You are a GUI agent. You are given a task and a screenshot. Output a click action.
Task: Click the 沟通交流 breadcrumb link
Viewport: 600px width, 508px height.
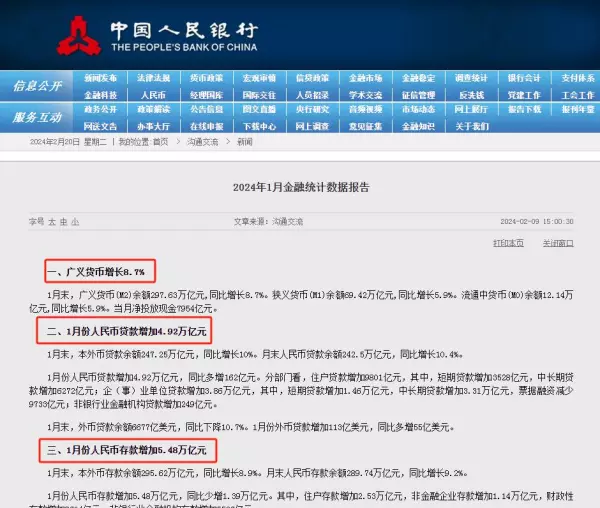pos(202,142)
